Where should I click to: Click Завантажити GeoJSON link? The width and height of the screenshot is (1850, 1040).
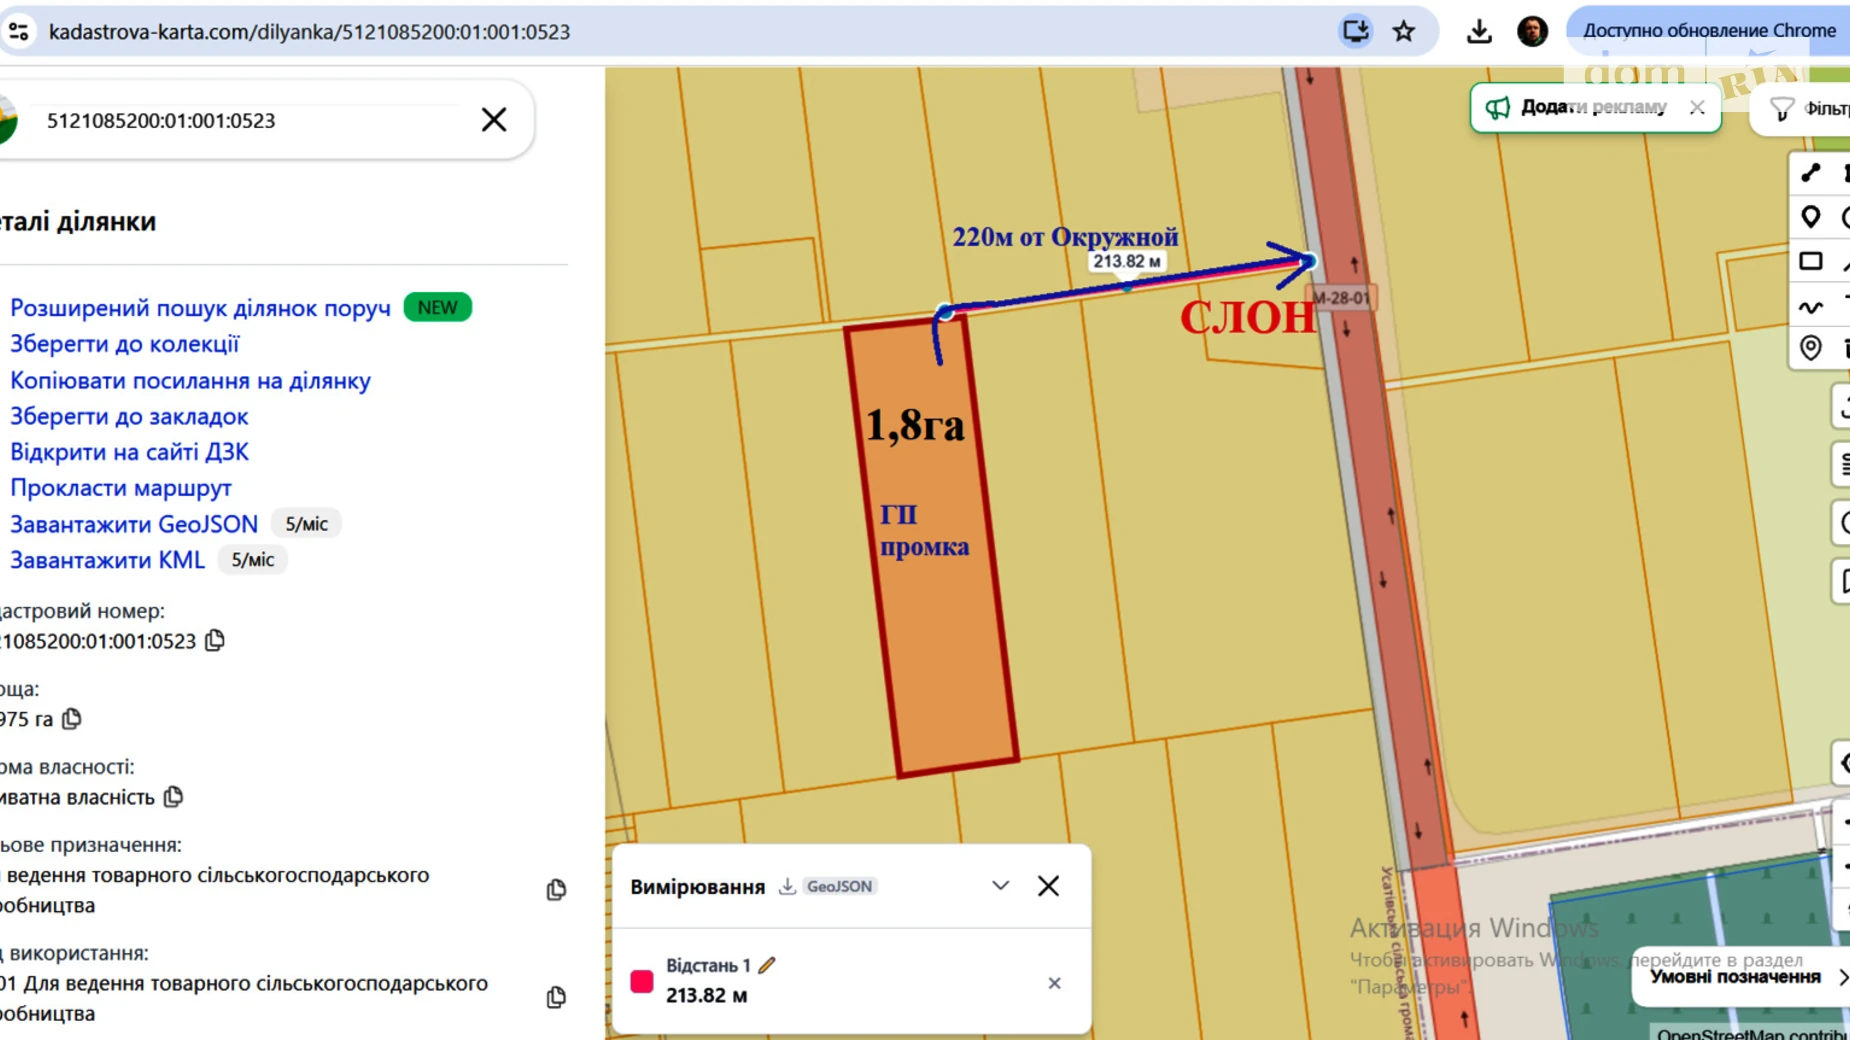click(134, 524)
